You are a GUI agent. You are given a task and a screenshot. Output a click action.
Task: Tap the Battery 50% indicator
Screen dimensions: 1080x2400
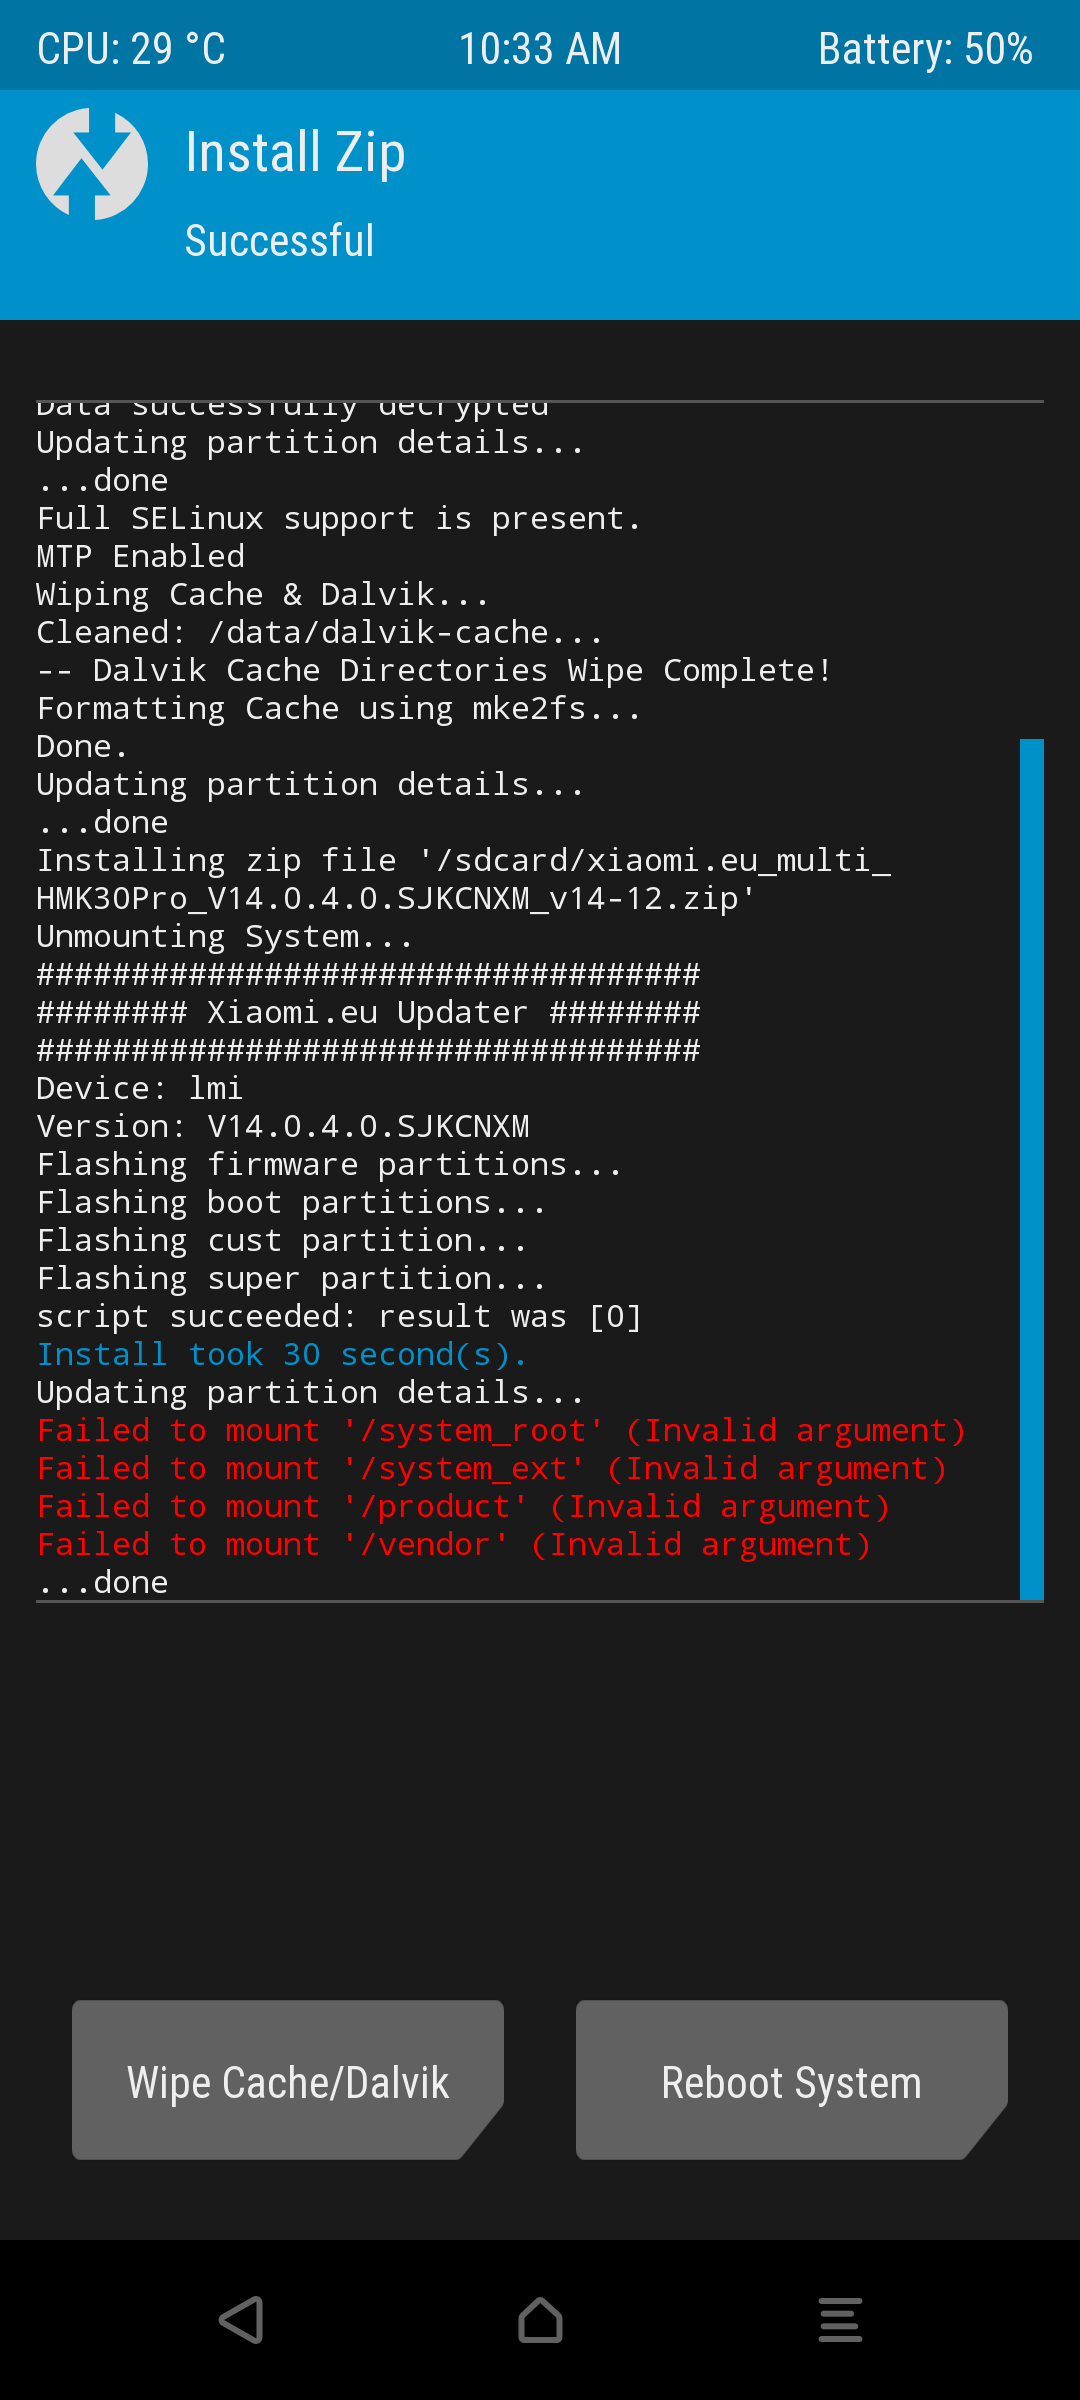(925, 48)
